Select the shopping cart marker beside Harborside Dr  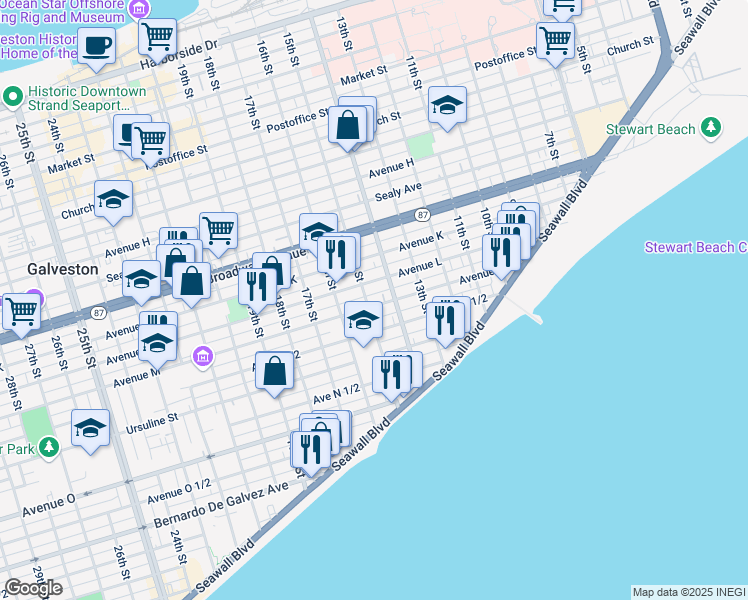pos(157,40)
